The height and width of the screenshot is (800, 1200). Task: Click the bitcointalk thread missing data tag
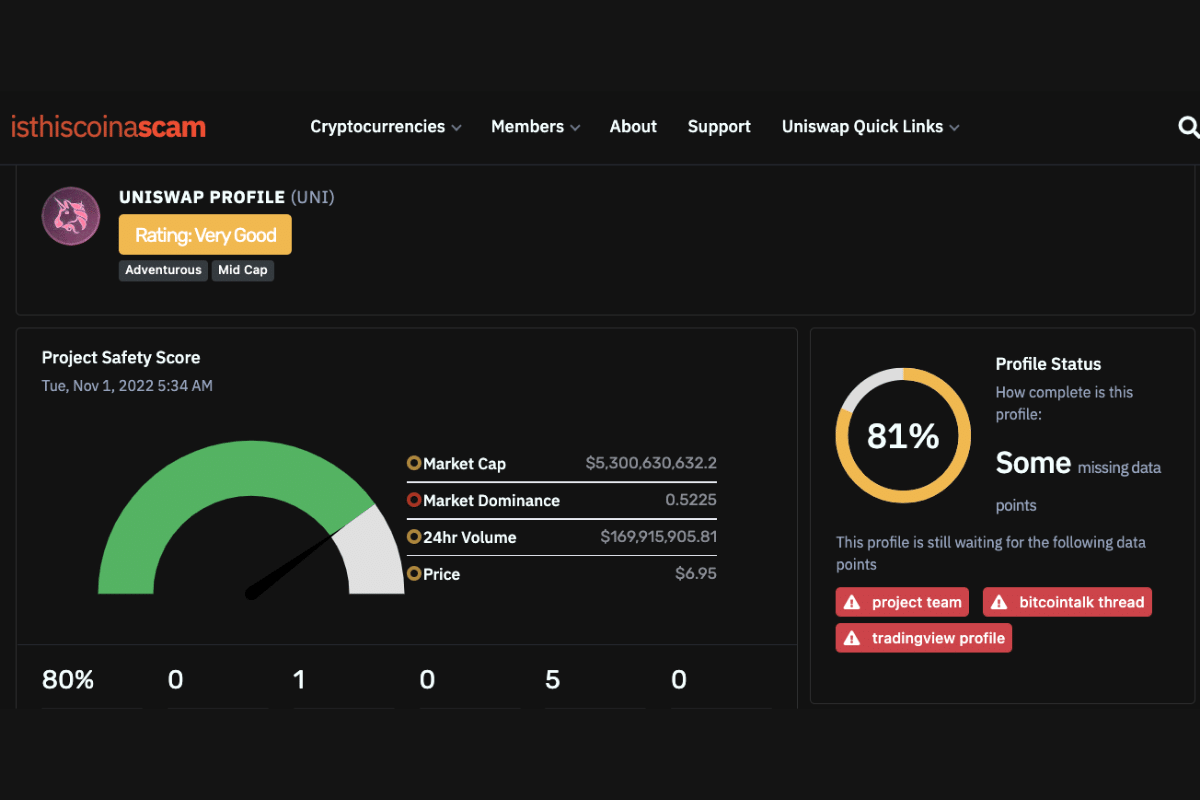click(1067, 602)
